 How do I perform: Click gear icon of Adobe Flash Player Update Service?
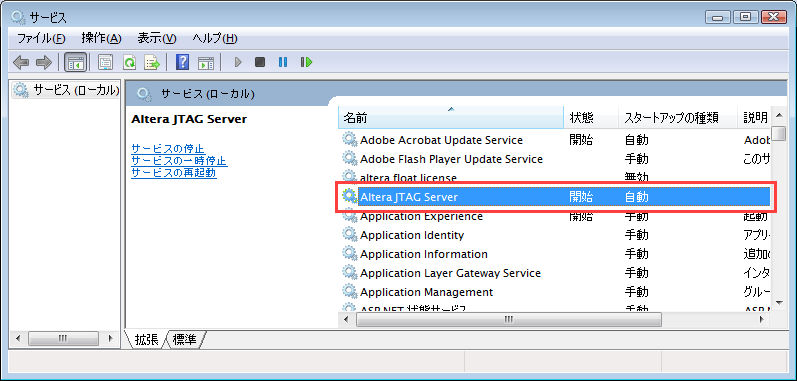349,159
